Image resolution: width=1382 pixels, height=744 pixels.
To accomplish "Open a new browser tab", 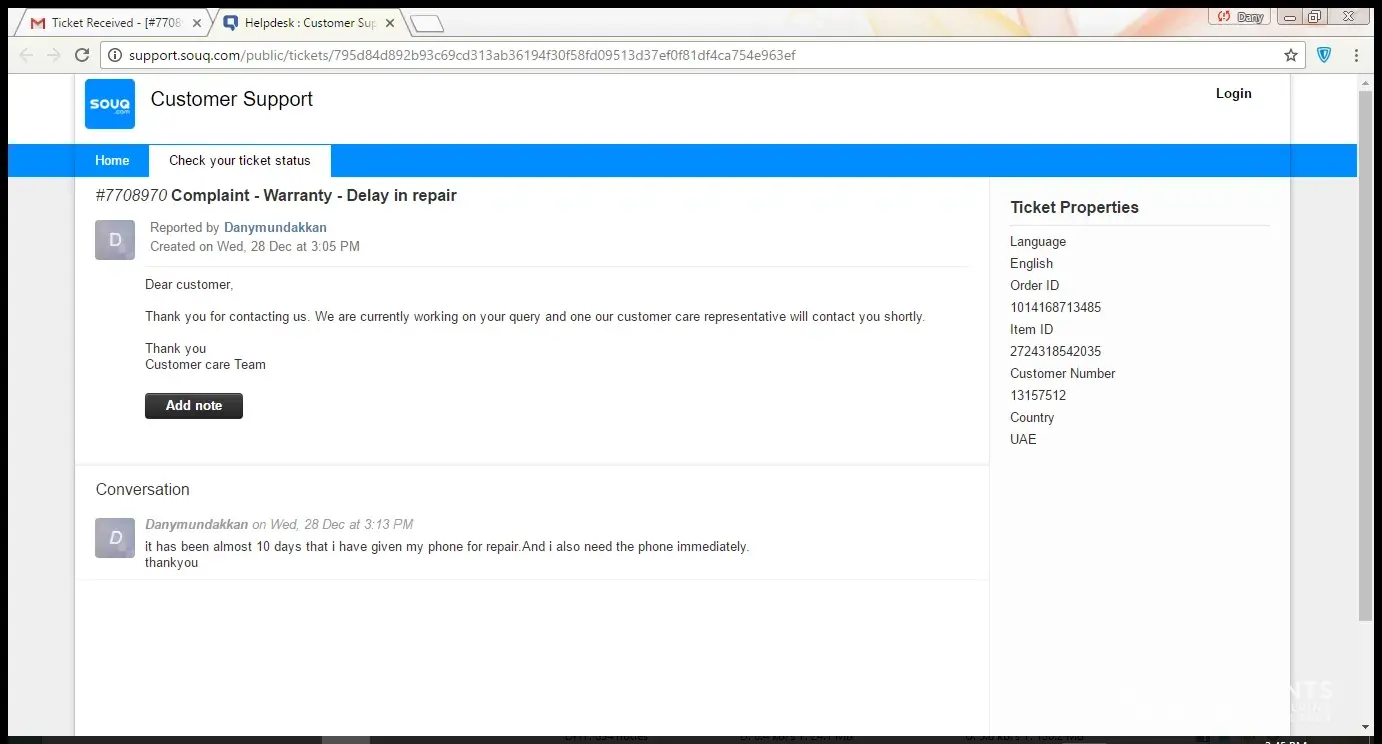I will point(427,24).
